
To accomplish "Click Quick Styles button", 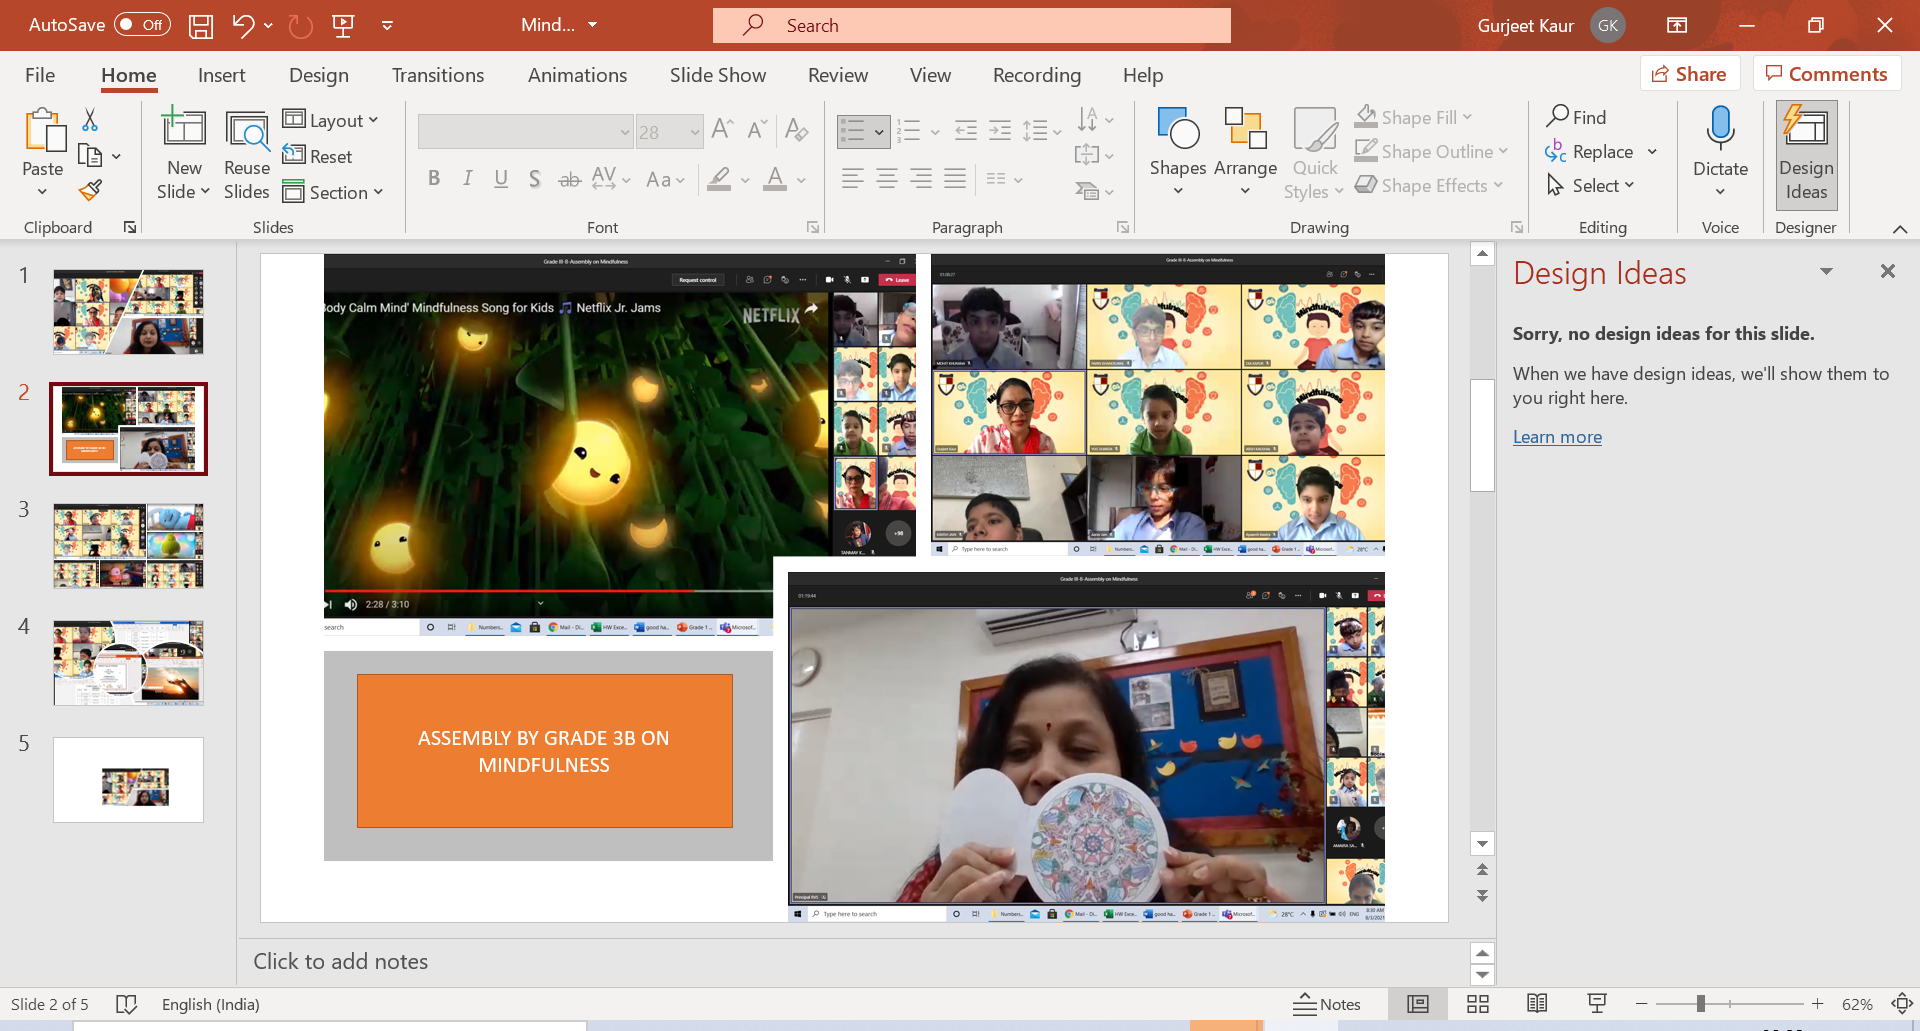I will (x=1314, y=154).
